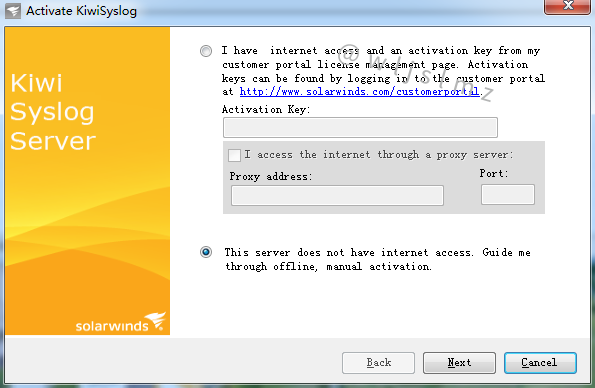595x388 pixels.
Task: Click the Proxy address input field
Action: click(337, 196)
